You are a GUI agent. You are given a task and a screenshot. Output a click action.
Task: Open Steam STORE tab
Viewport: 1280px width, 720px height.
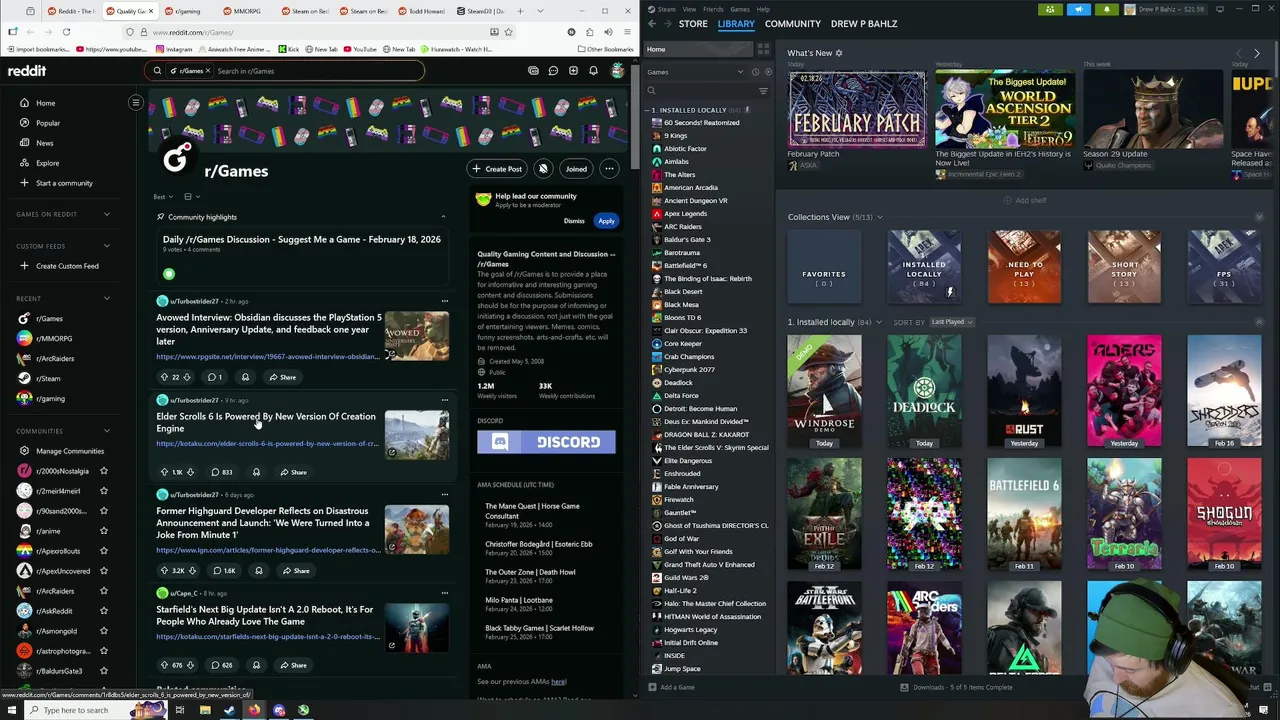[x=693, y=23]
